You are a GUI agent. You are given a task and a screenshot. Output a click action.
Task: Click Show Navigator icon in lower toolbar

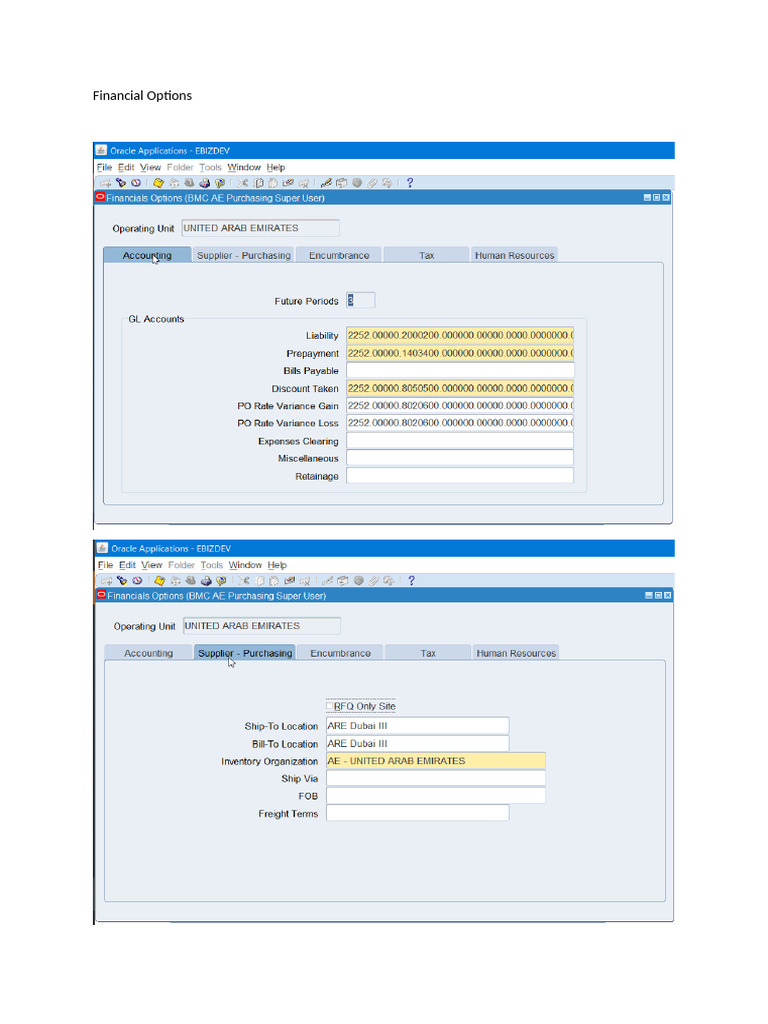(x=137, y=581)
